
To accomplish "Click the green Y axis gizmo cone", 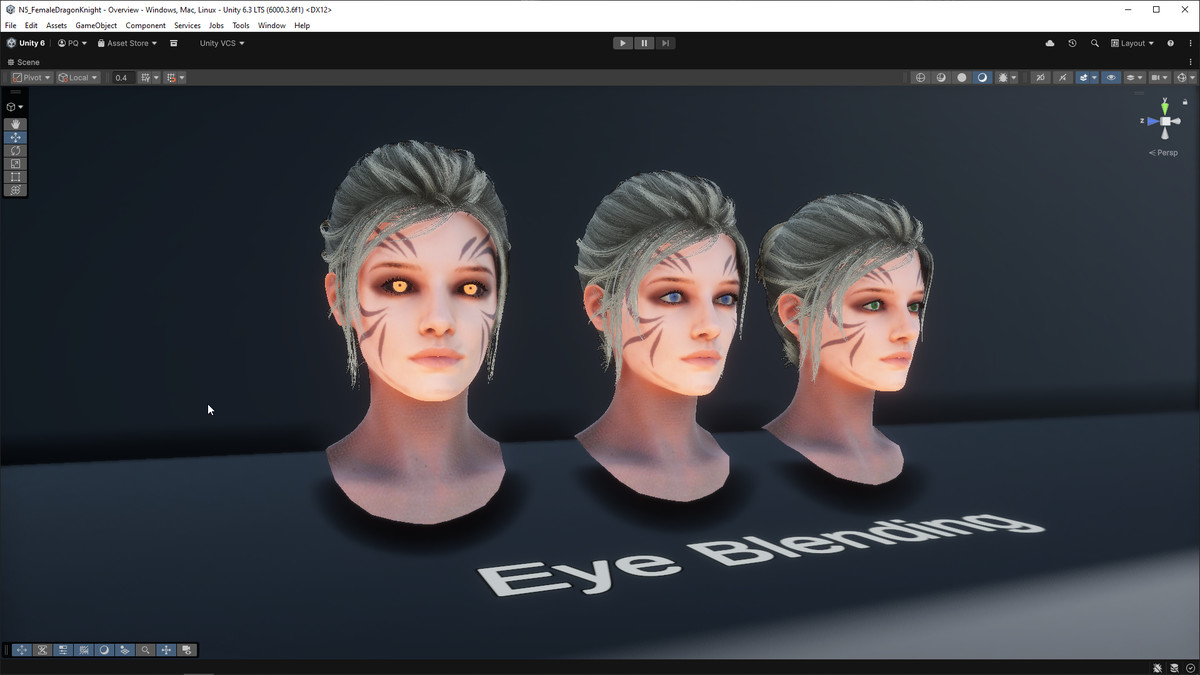I will pyautogui.click(x=1164, y=106).
